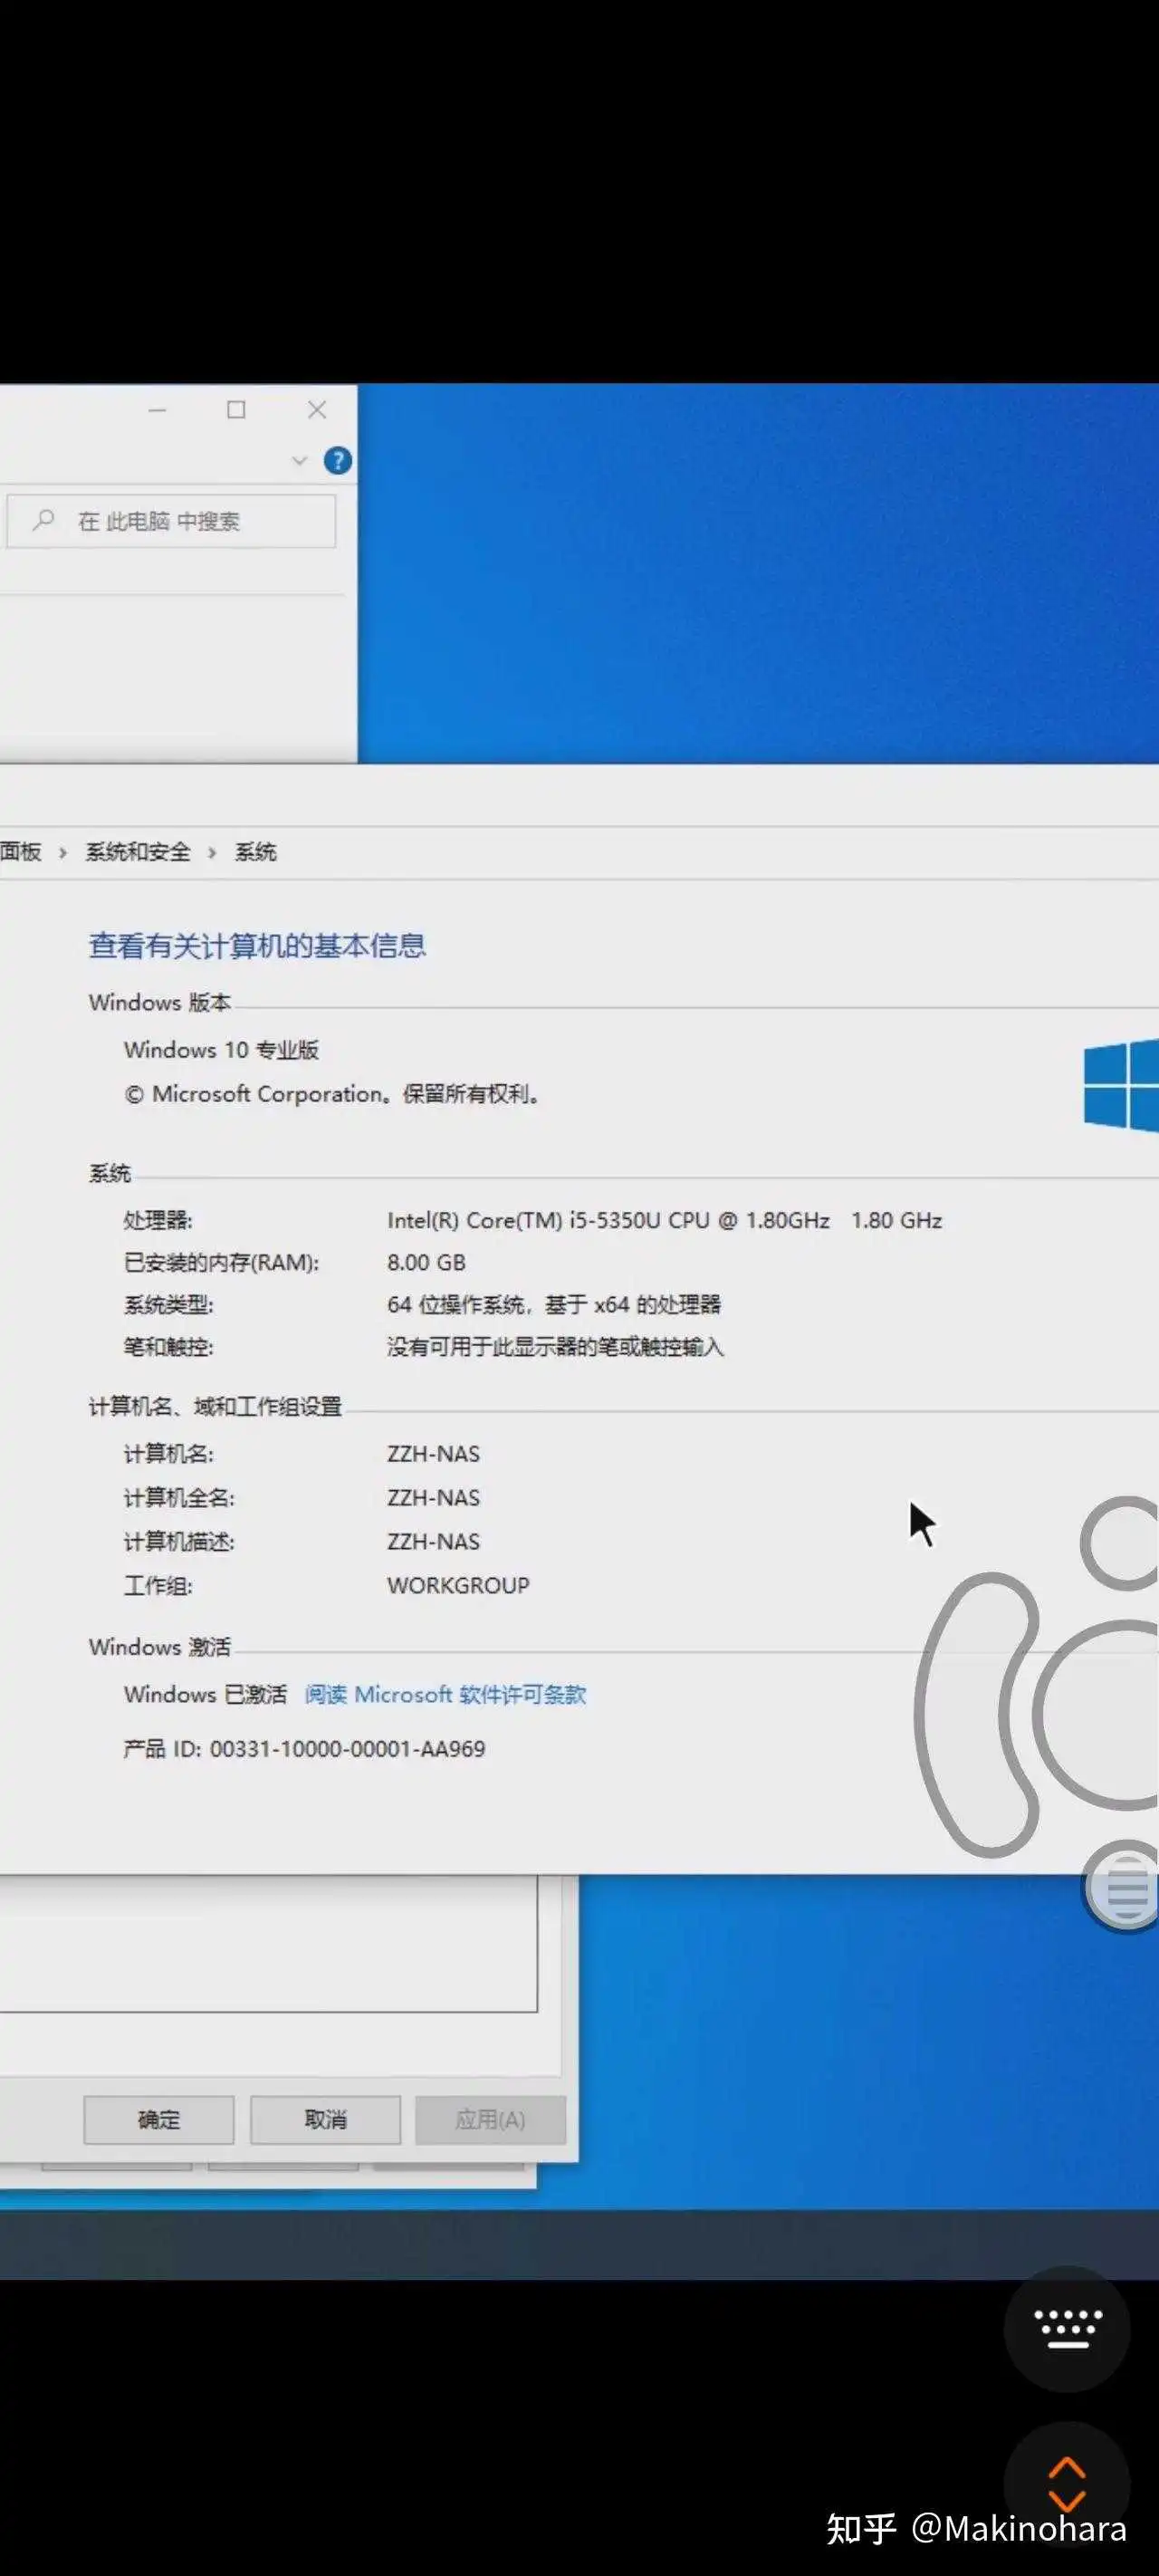This screenshot has width=1159, height=2576.
Task: Select the '笔和触控:' label
Action: [x=168, y=1346]
